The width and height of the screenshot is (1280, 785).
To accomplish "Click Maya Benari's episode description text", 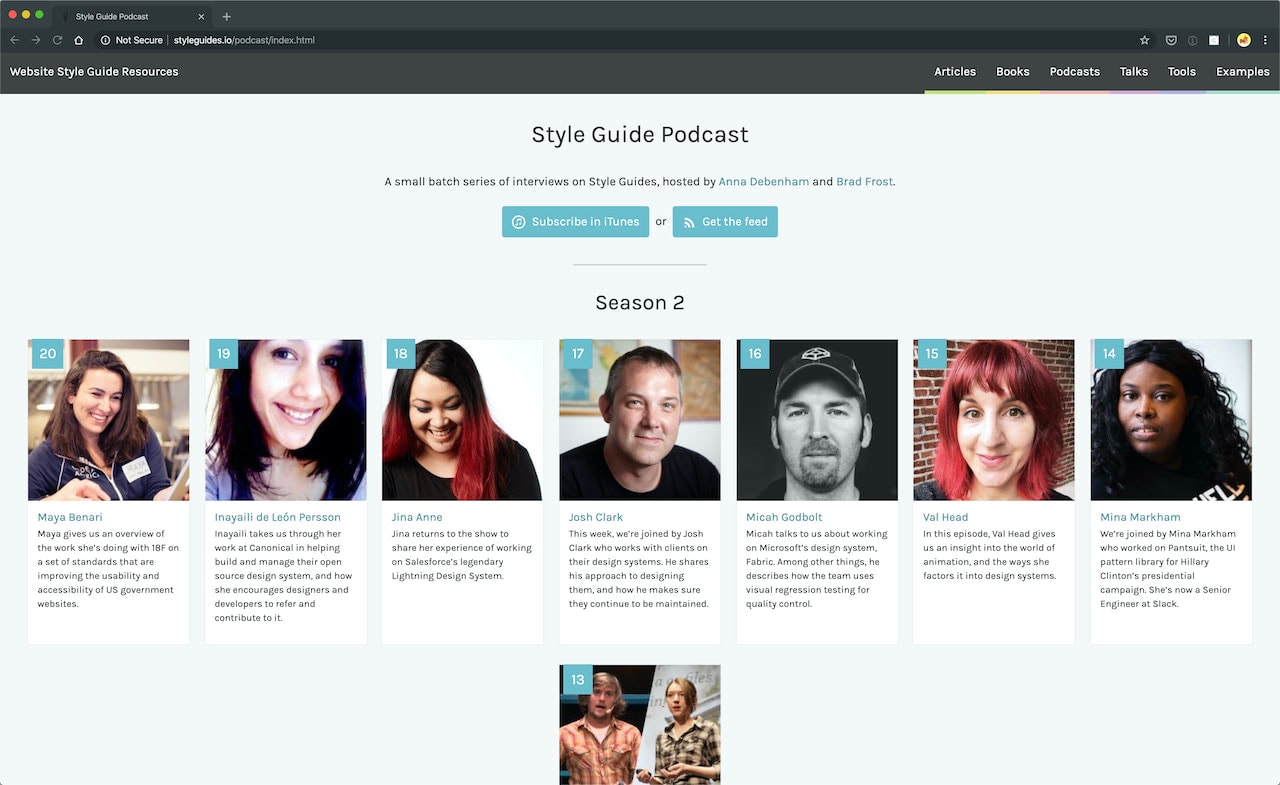I will pos(108,569).
